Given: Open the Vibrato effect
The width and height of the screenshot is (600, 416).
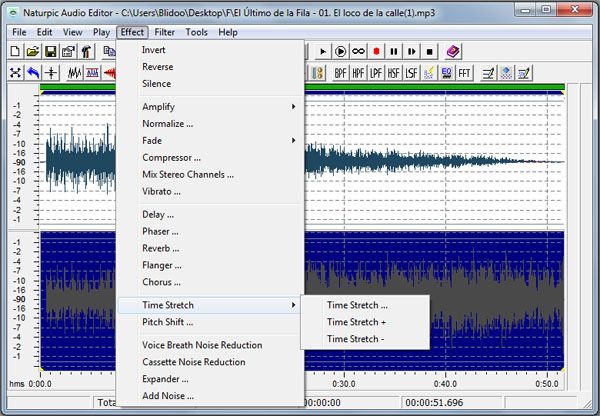Looking at the screenshot, I should coord(210,191).
